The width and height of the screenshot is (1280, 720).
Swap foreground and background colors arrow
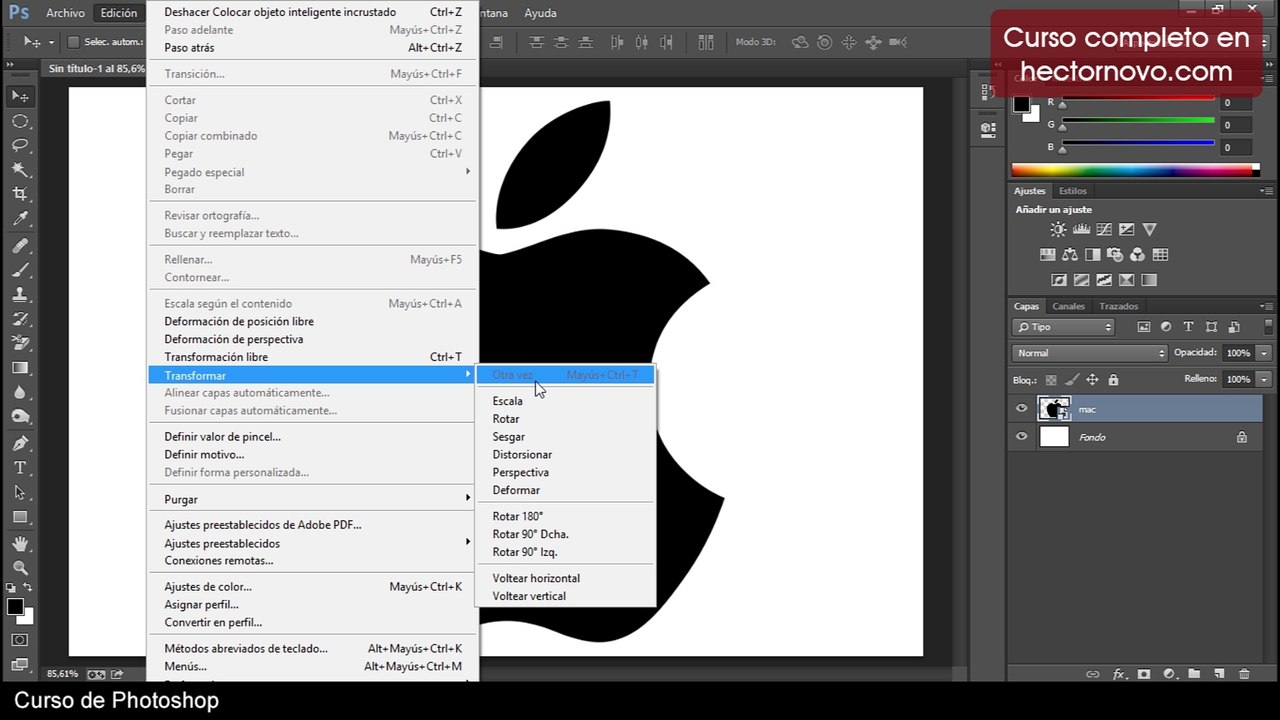[28, 588]
